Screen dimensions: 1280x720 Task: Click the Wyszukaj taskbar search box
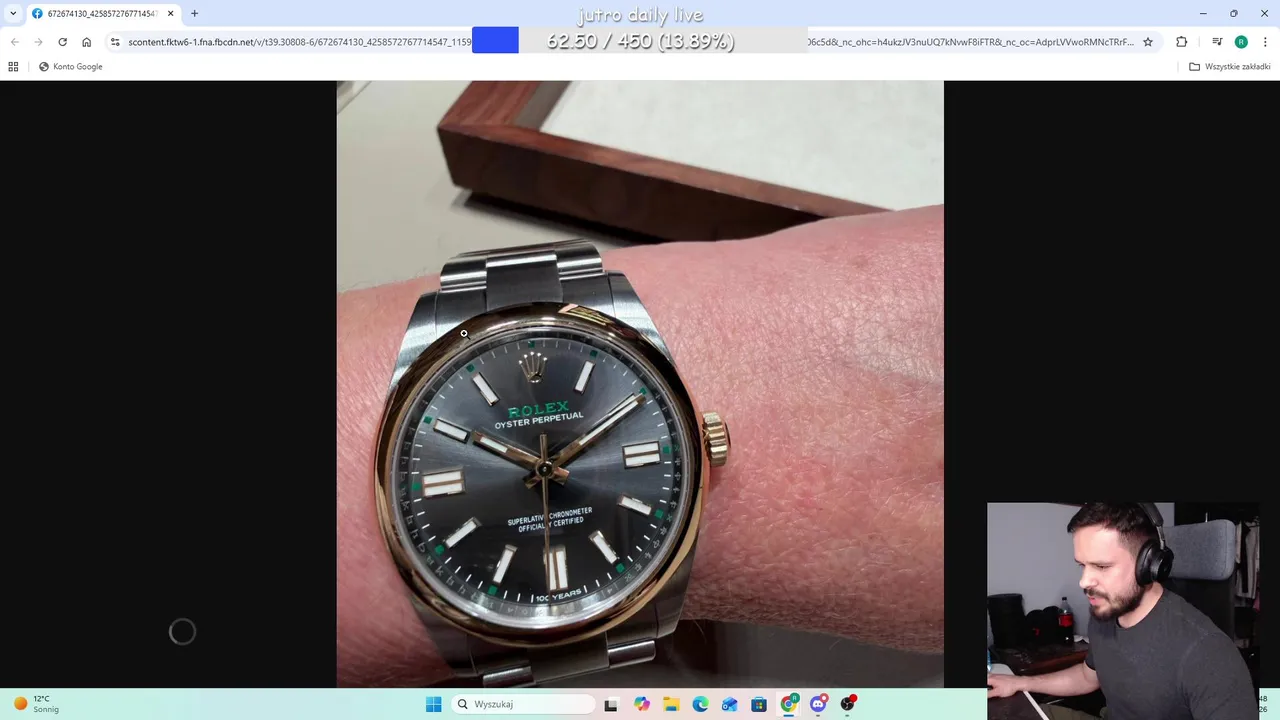(x=524, y=704)
